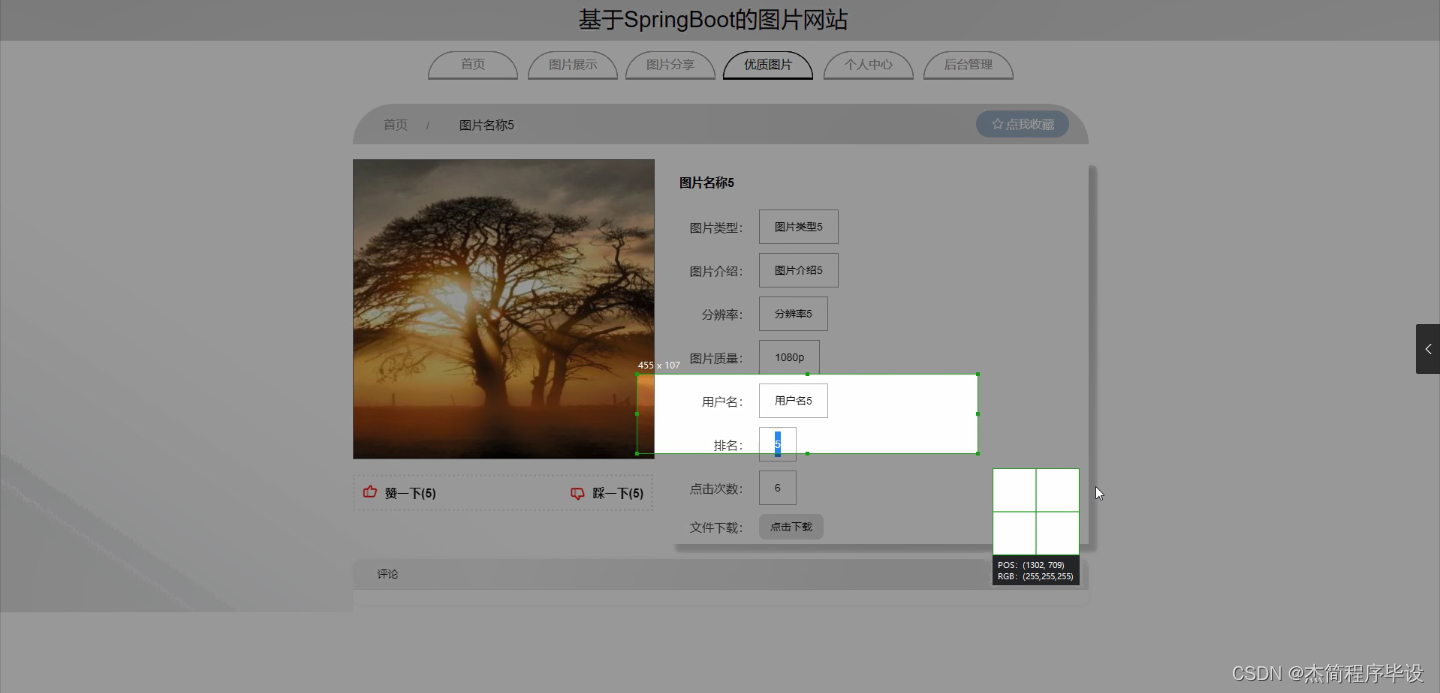Viewport: 1440px width, 693px height.
Task: Click the 用户名5 value box
Action: 793,401
